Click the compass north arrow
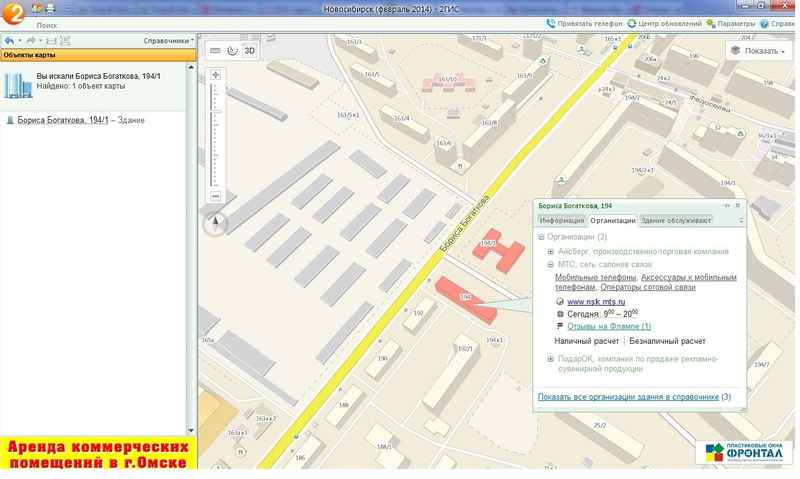This screenshot has height=479, width=800. [x=216, y=224]
